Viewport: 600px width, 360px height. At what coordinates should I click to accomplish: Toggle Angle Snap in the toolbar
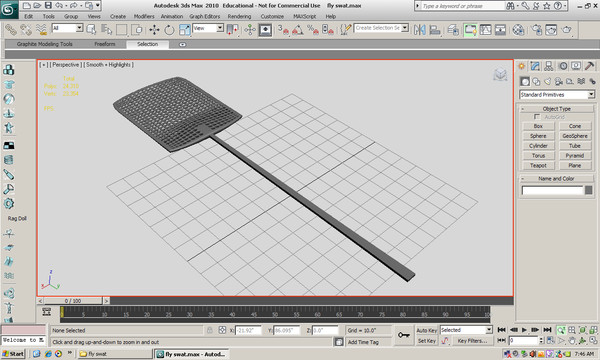298,30
